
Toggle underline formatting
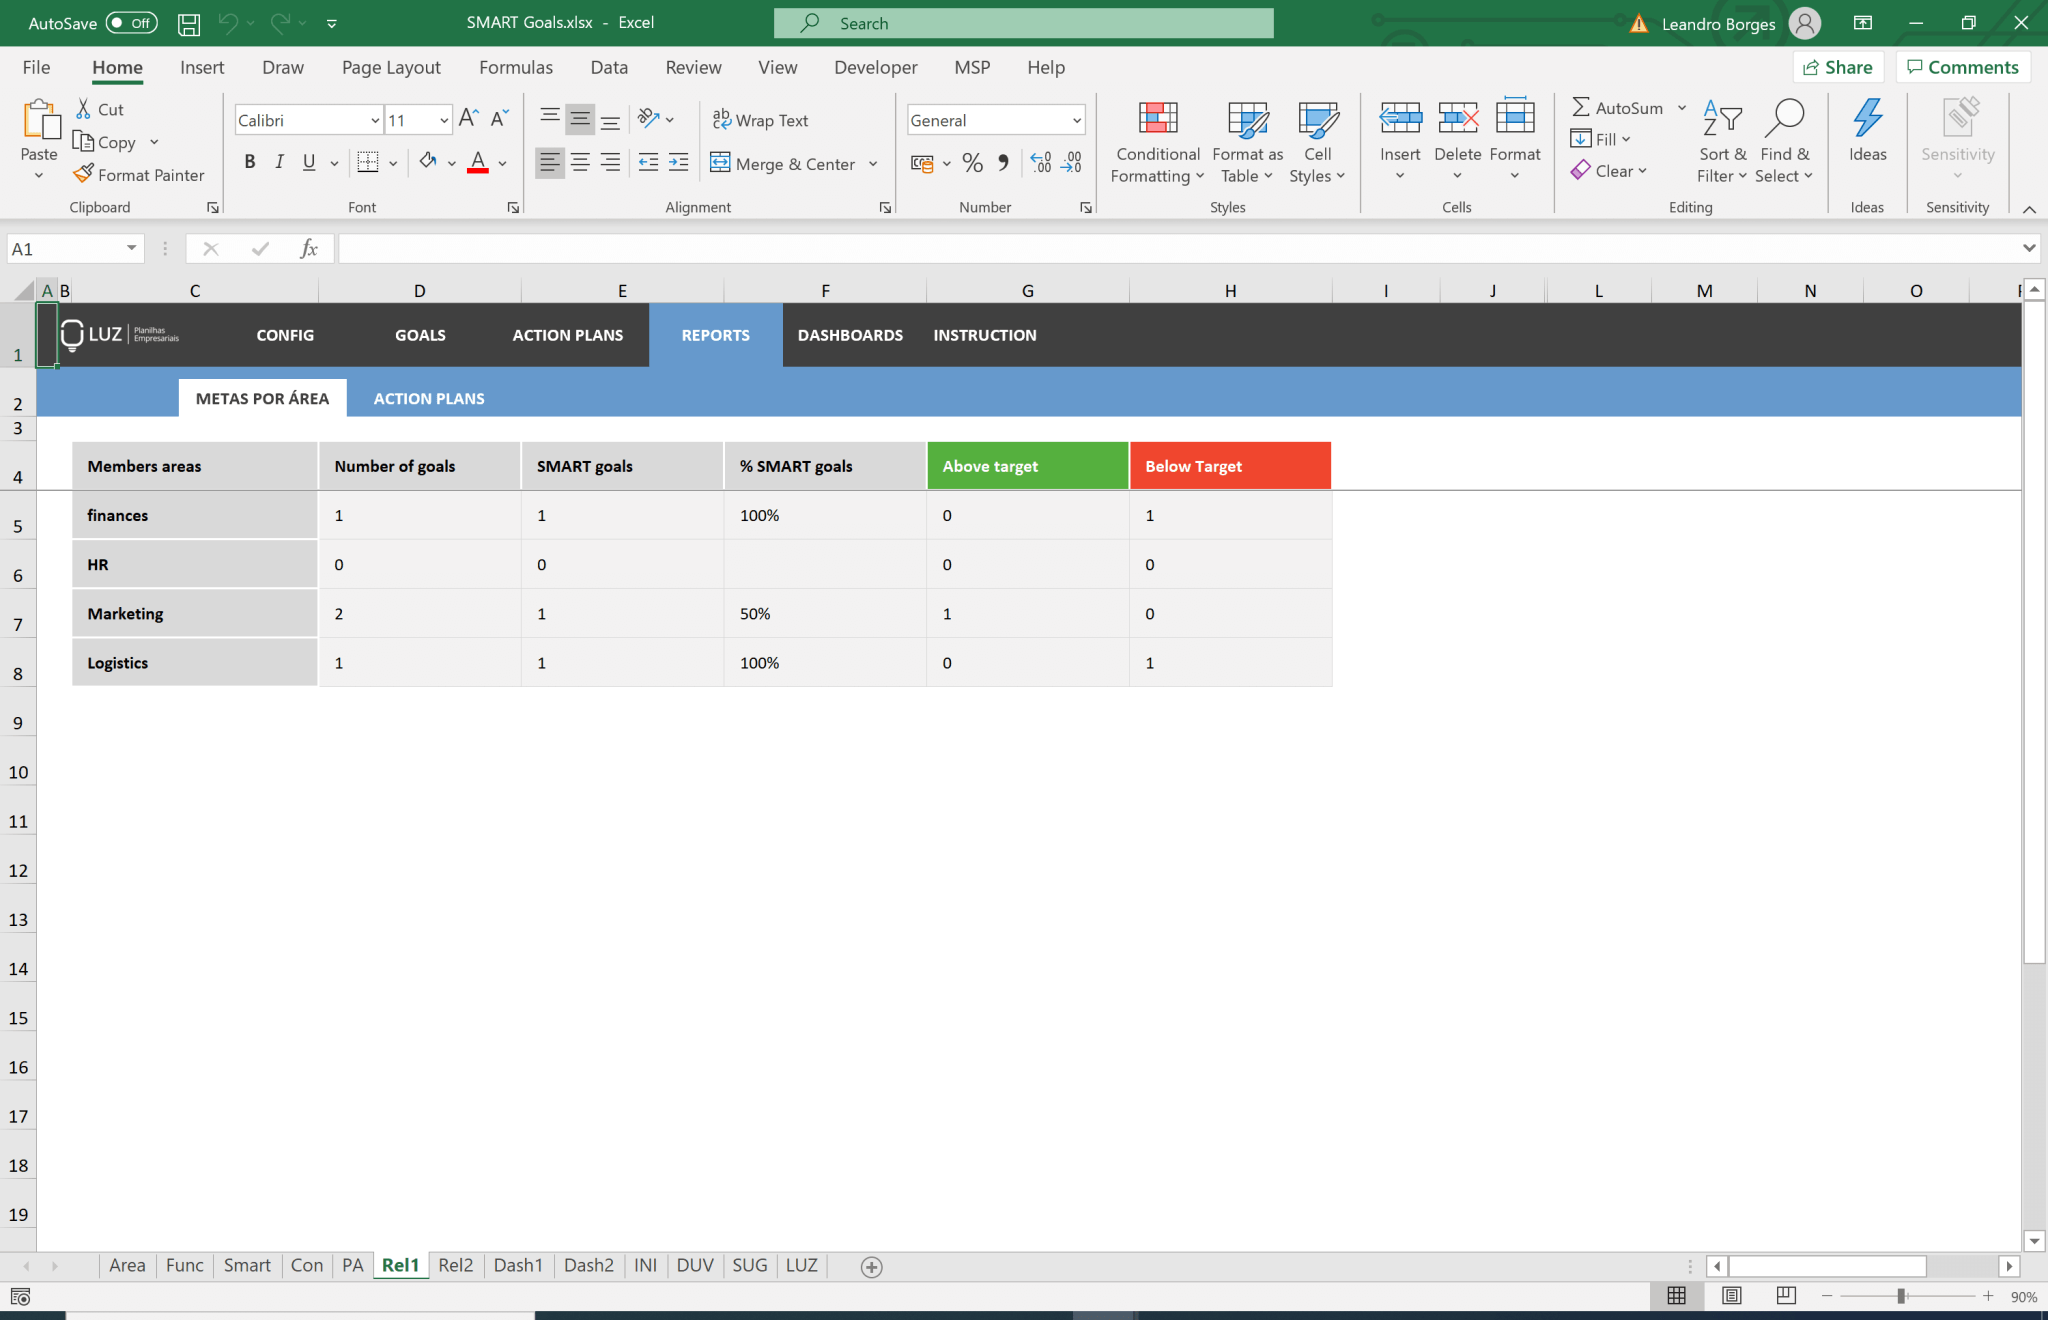click(x=309, y=161)
